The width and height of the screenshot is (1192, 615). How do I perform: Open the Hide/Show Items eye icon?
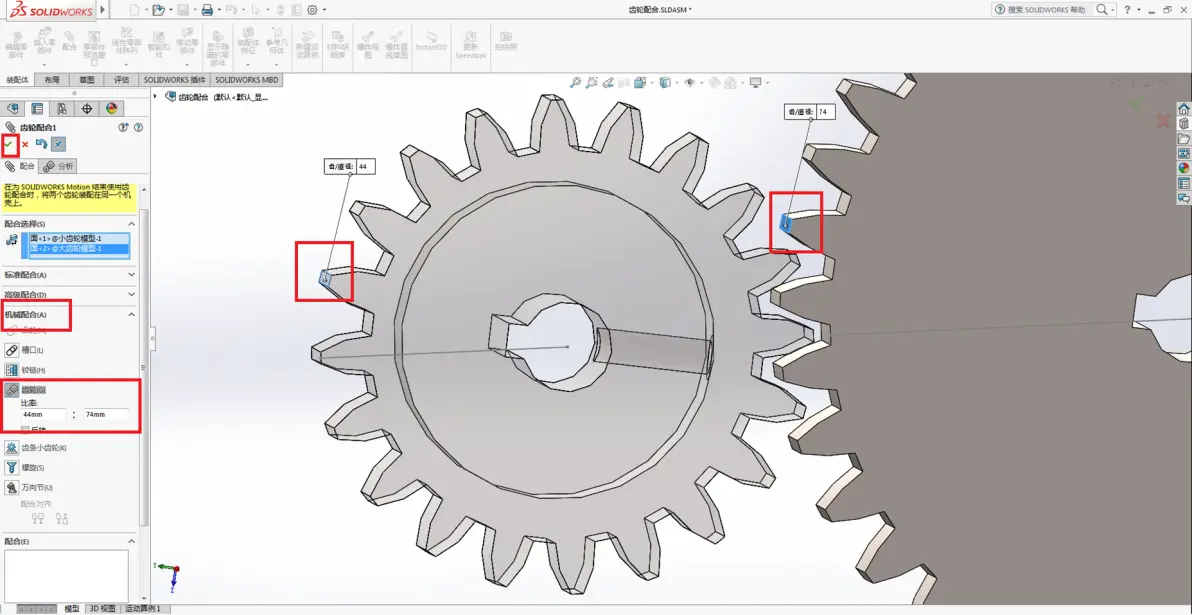(x=690, y=82)
